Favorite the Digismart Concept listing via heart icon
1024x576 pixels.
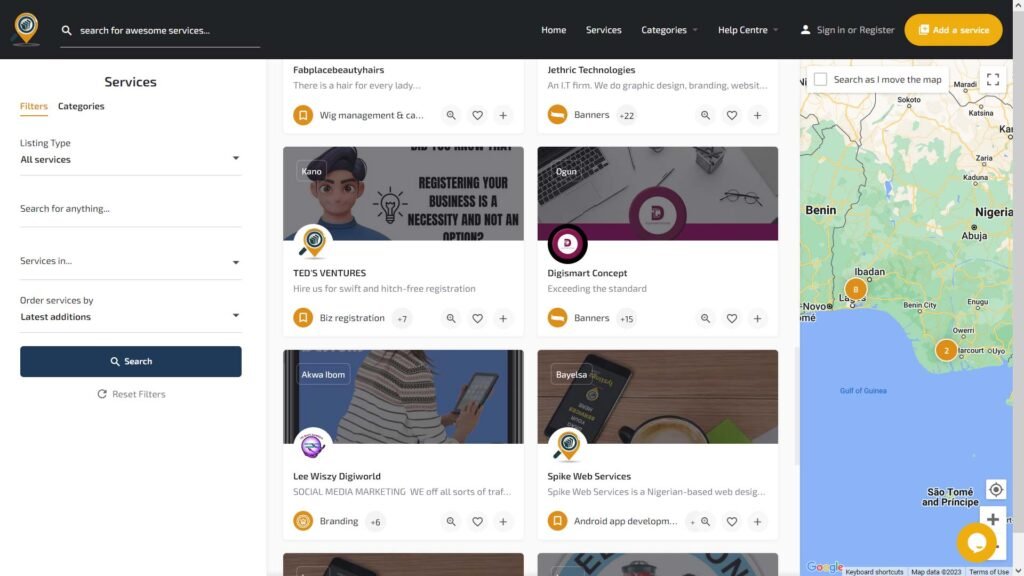732,318
